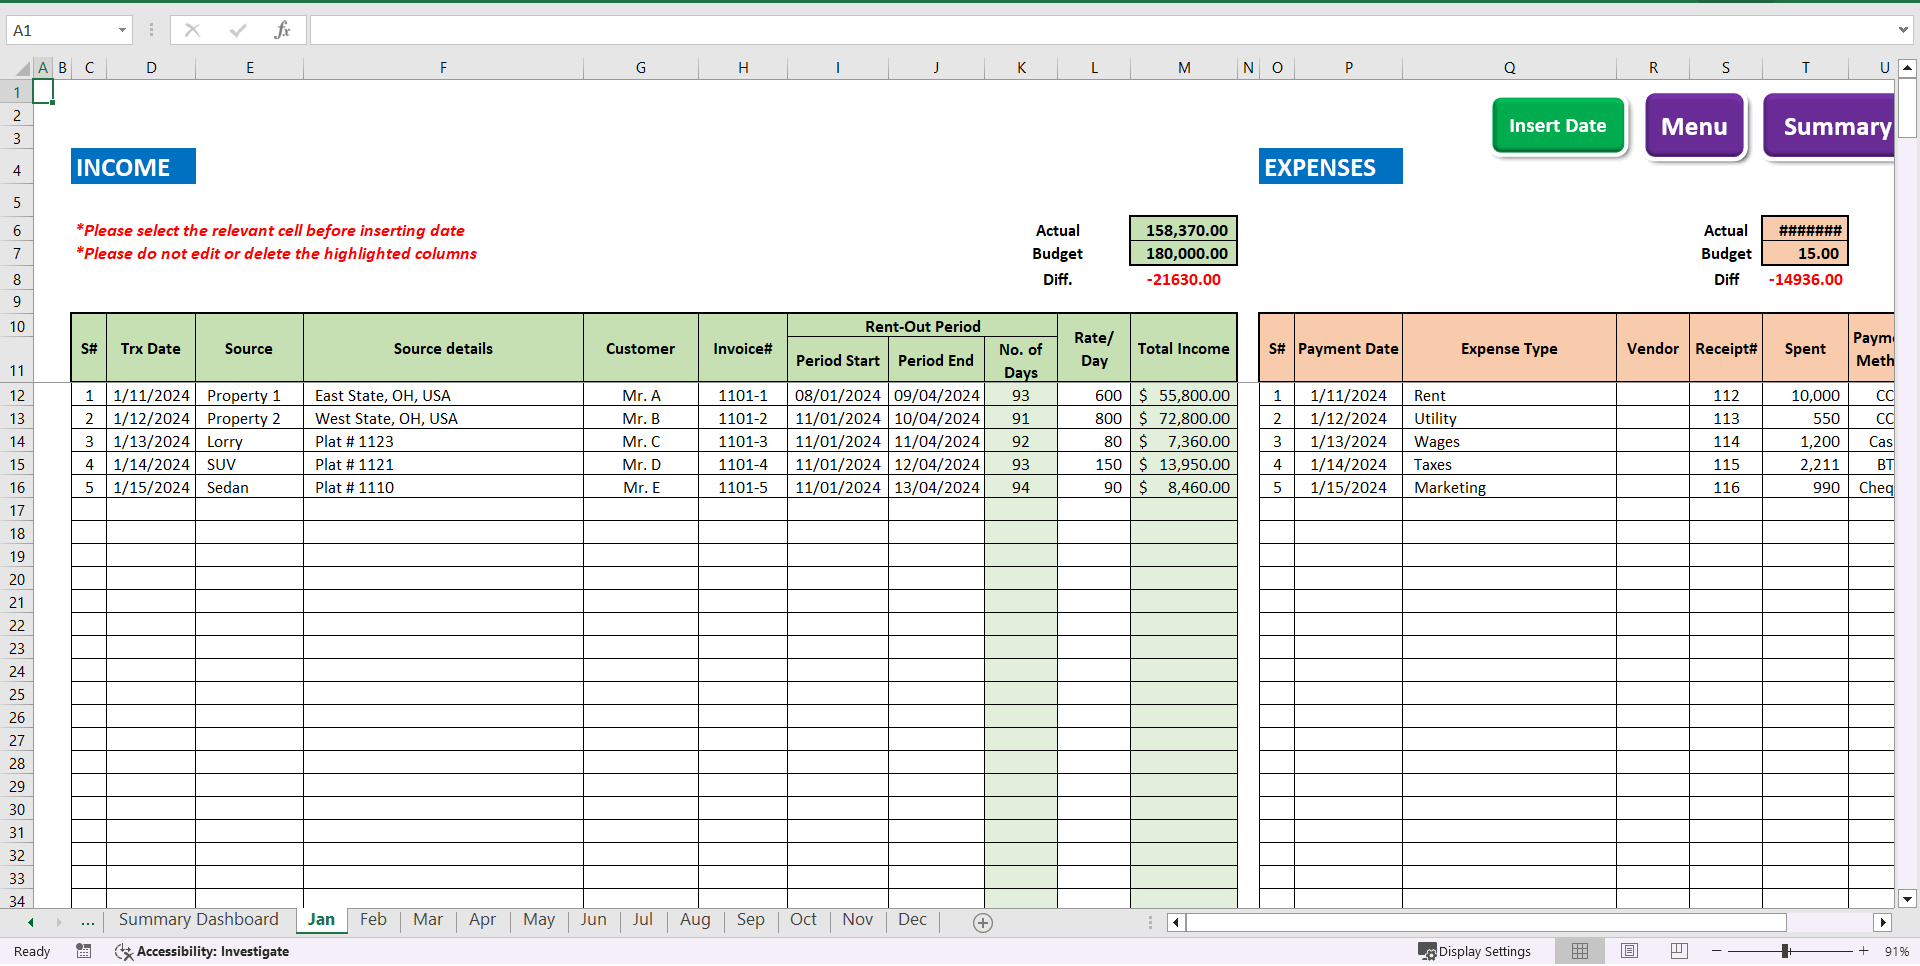
Task: Click inside the formula bar input
Action: (x=1100, y=30)
